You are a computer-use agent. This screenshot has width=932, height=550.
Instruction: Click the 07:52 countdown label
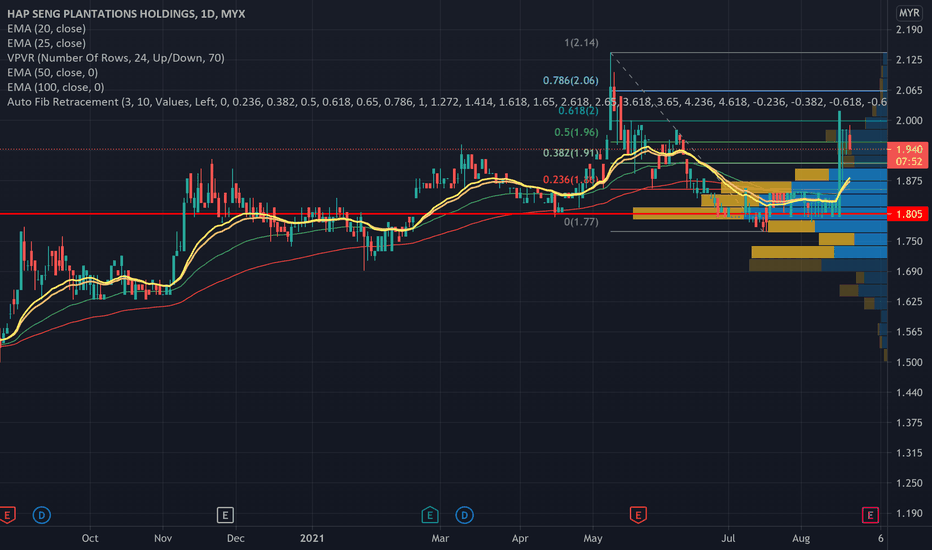pyautogui.click(x=908, y=162)
